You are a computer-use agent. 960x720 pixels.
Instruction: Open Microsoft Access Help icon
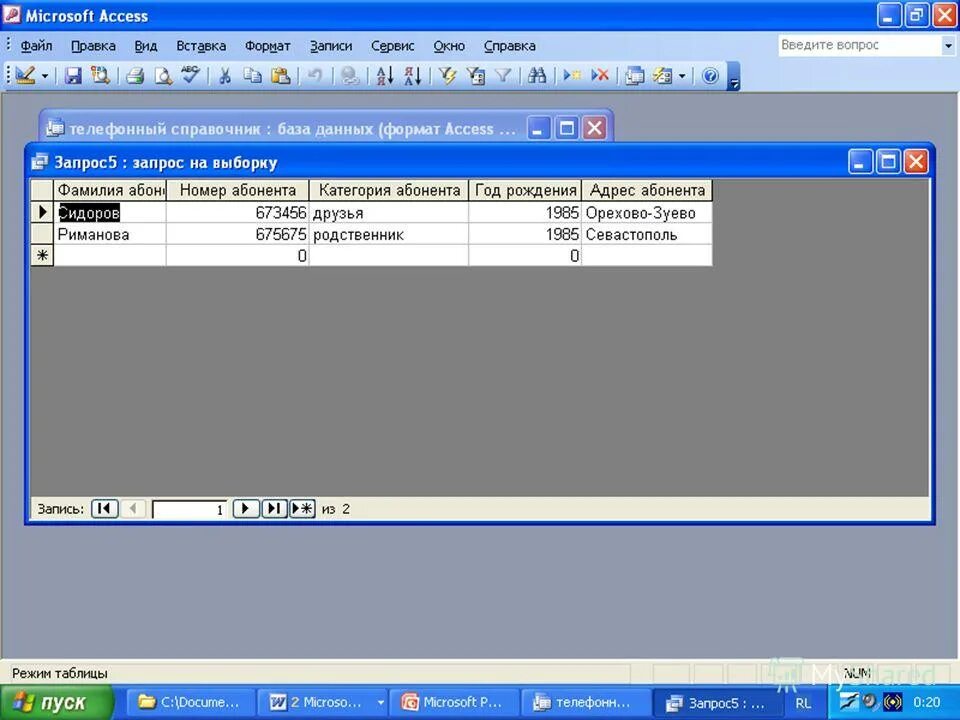710,75
